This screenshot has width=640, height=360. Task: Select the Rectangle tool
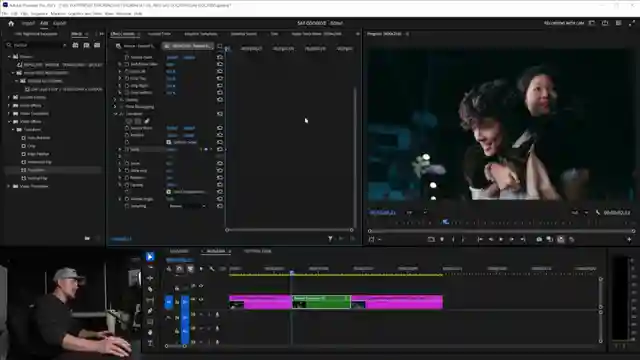150,322
